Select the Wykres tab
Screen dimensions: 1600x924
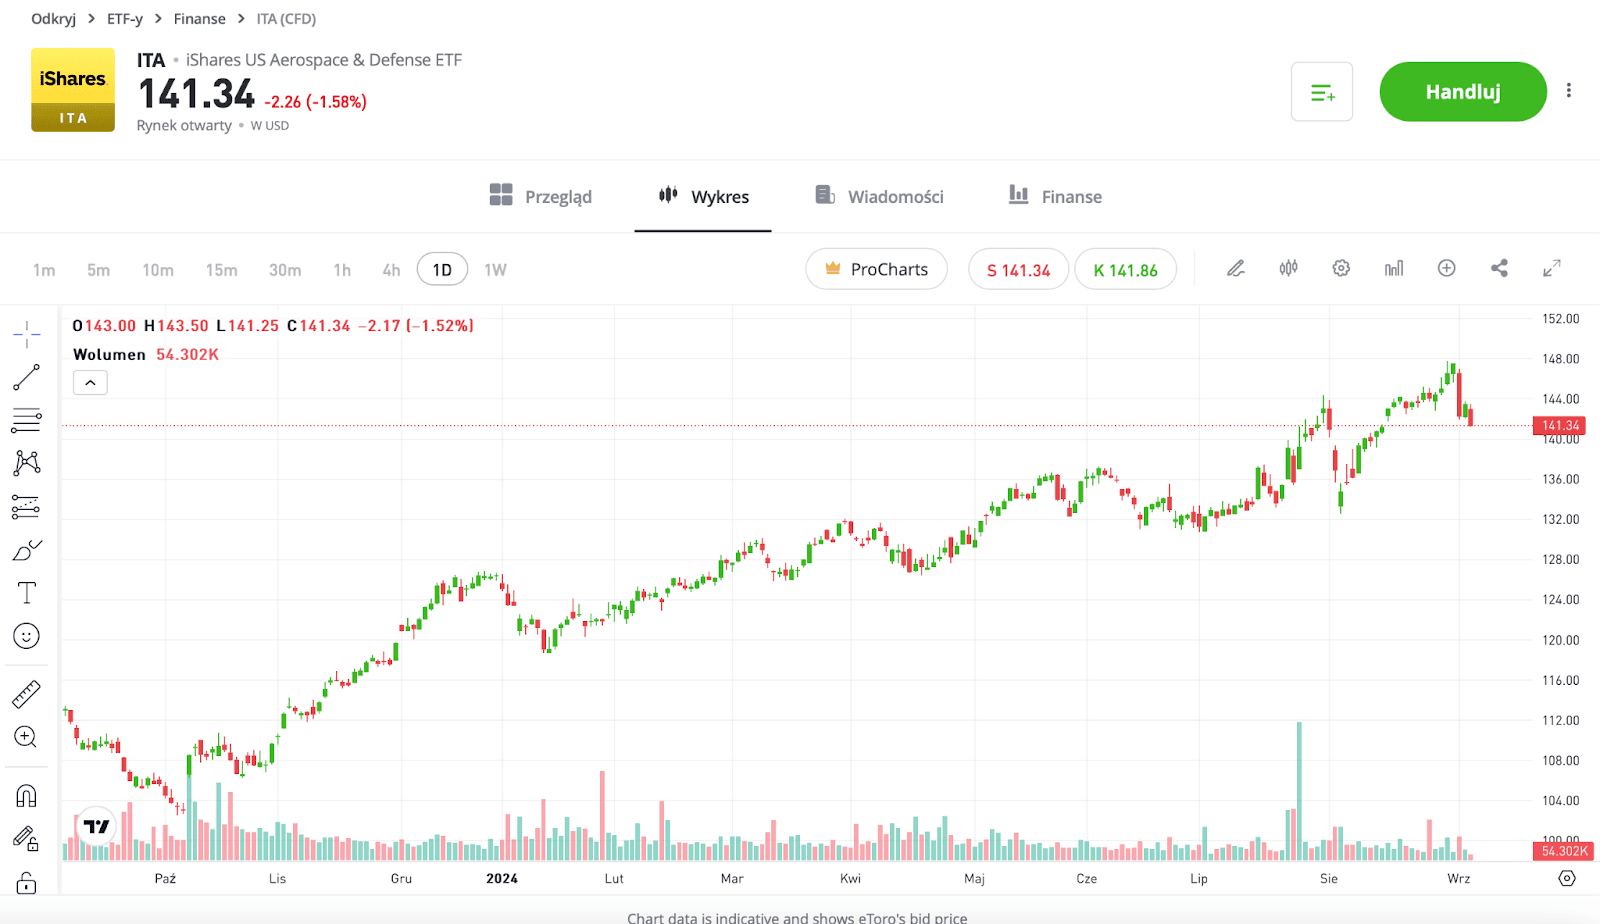point(703,196)
